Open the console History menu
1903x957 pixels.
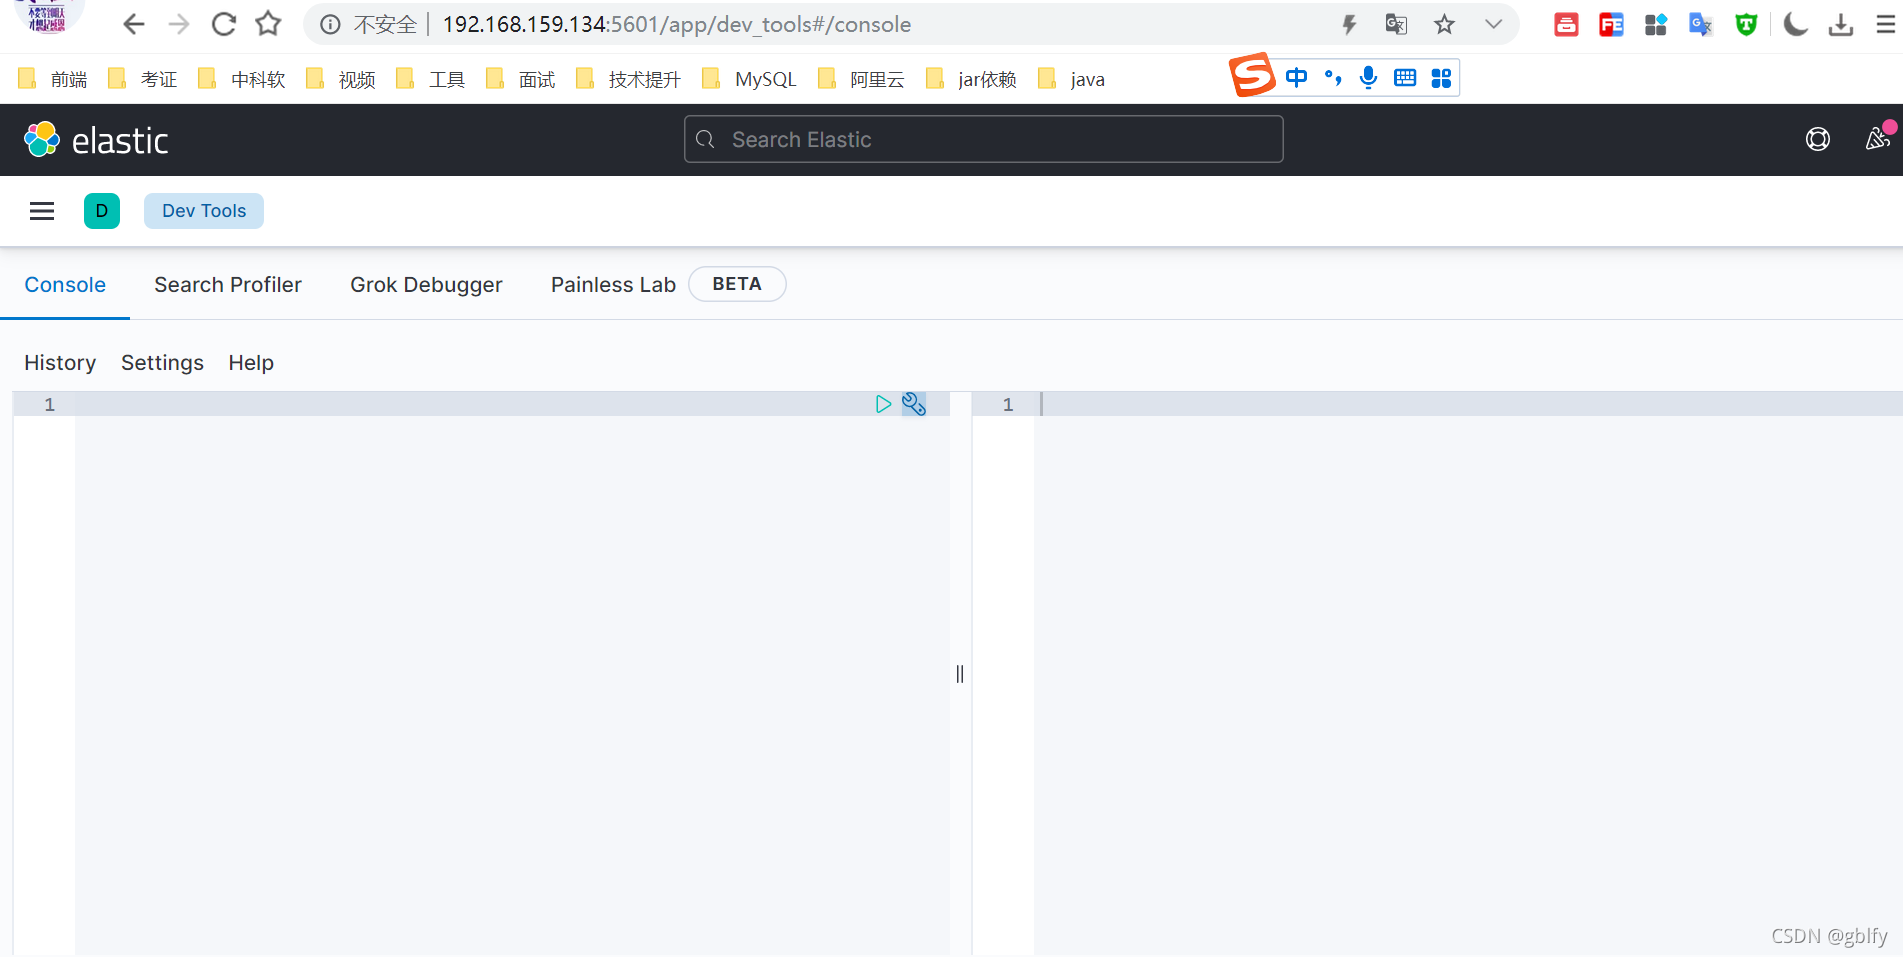point(60,363)
